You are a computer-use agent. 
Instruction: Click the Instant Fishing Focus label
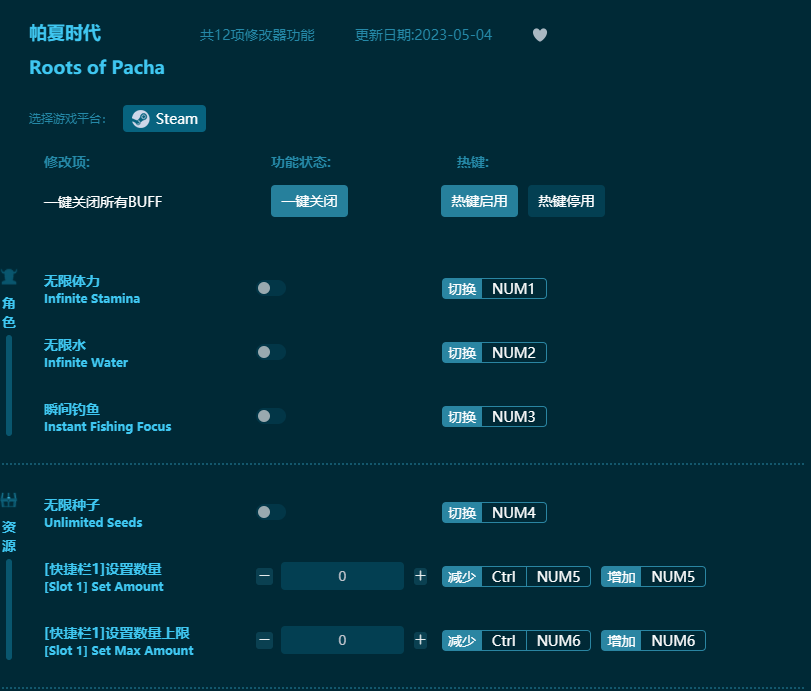[x=108, y=427]
